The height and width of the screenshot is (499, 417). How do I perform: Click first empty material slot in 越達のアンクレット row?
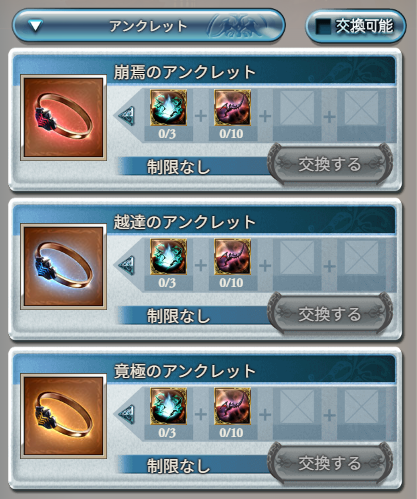point(296,257)
